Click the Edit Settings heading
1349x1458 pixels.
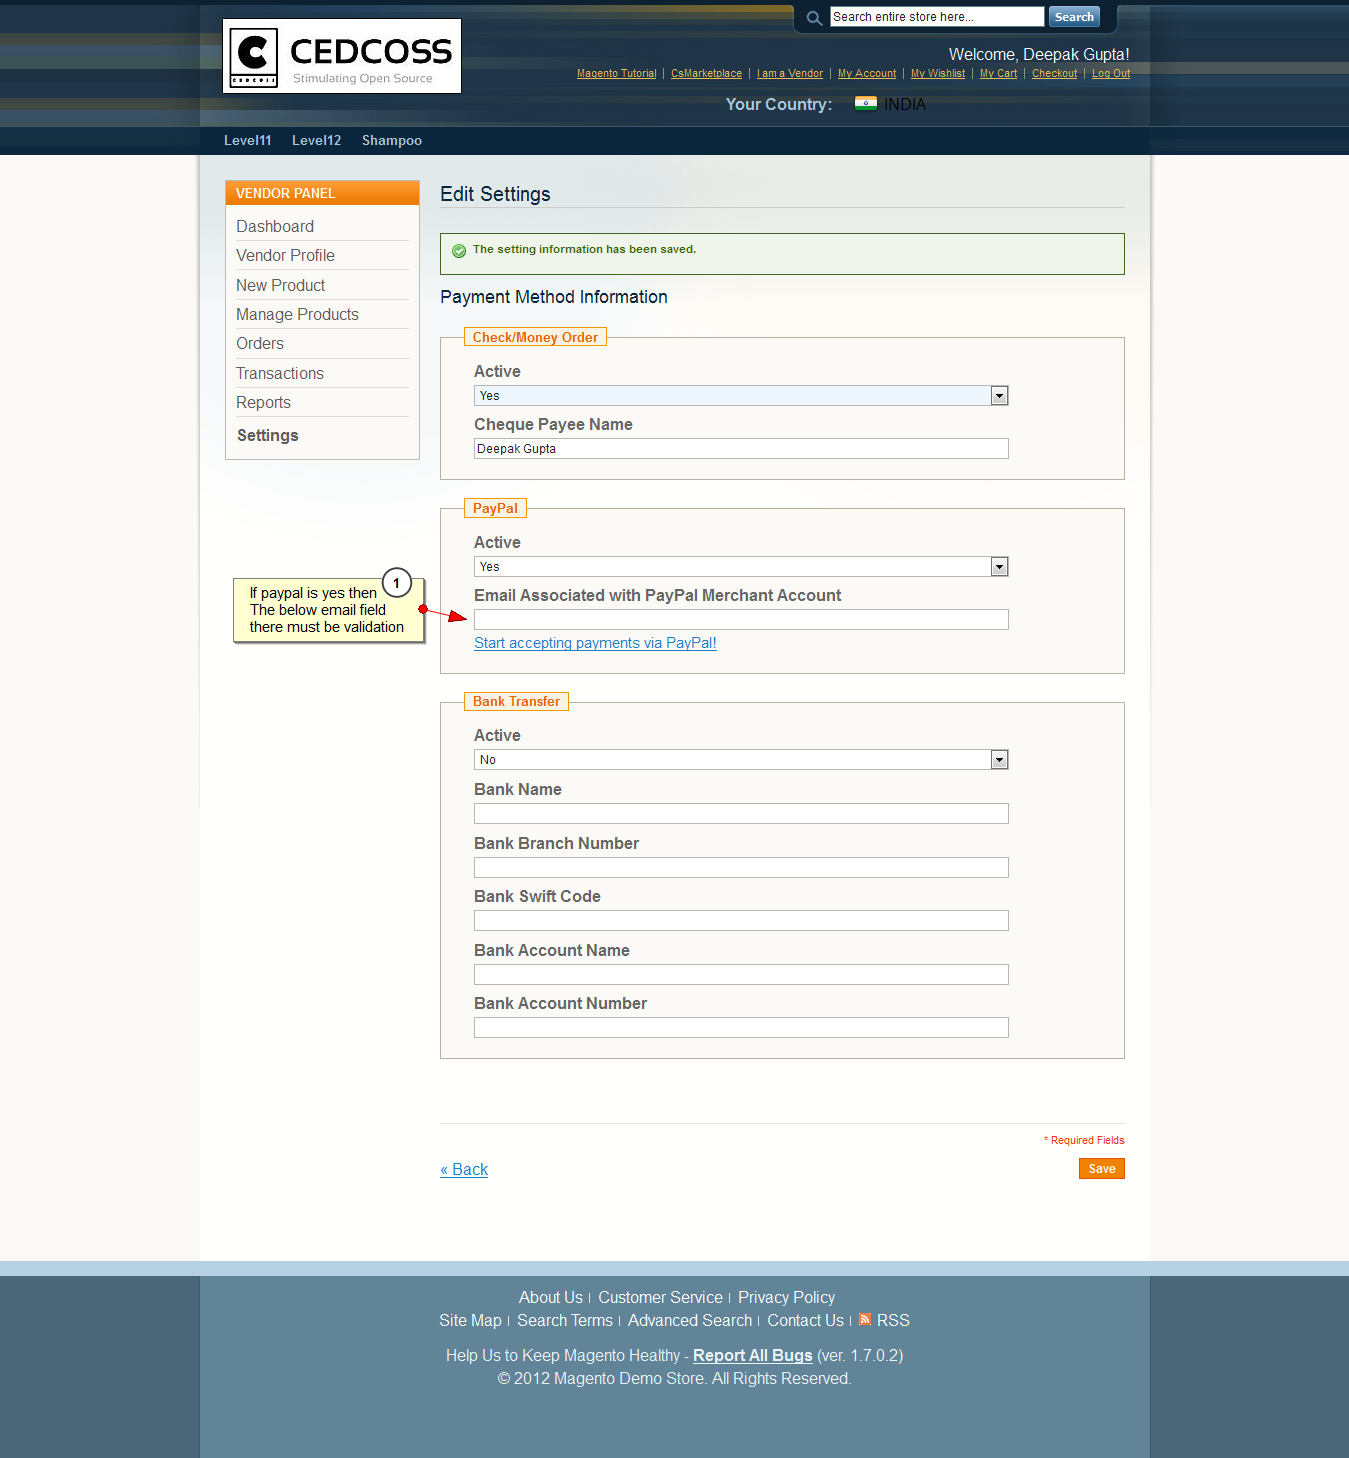[x=495, y=194]
